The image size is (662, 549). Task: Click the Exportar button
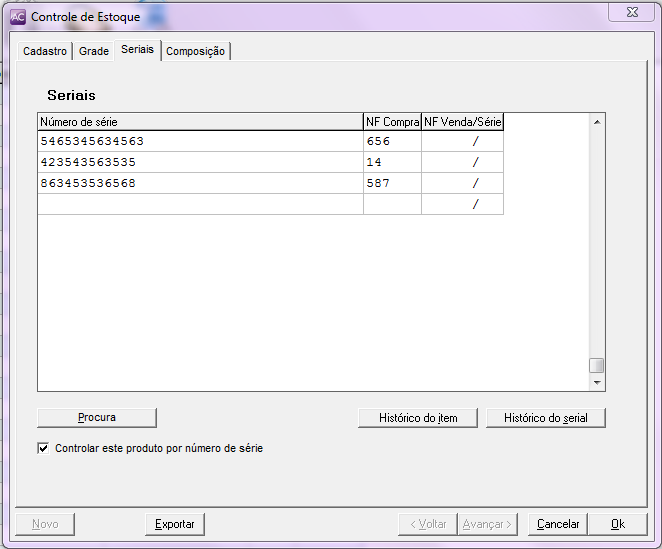175,524
